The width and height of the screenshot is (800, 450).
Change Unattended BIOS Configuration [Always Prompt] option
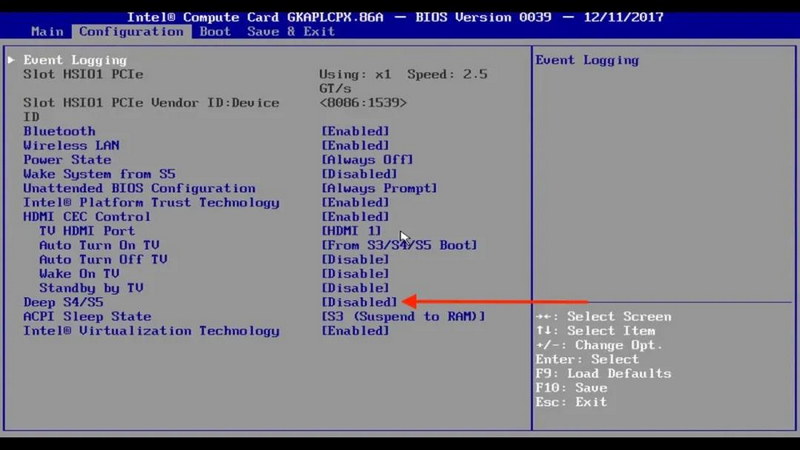tap(379, 188)
